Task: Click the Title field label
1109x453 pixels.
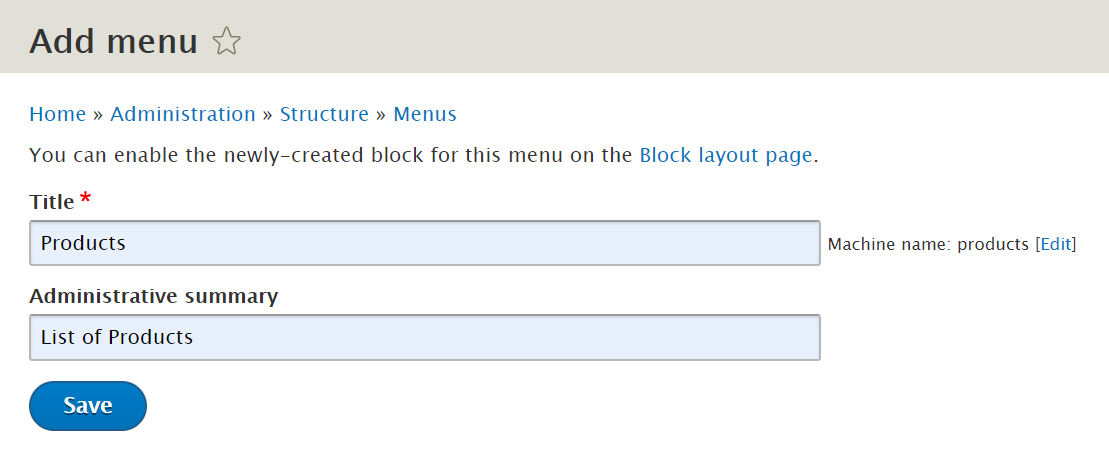Action: pyautogui.click(x=52, y=202)
